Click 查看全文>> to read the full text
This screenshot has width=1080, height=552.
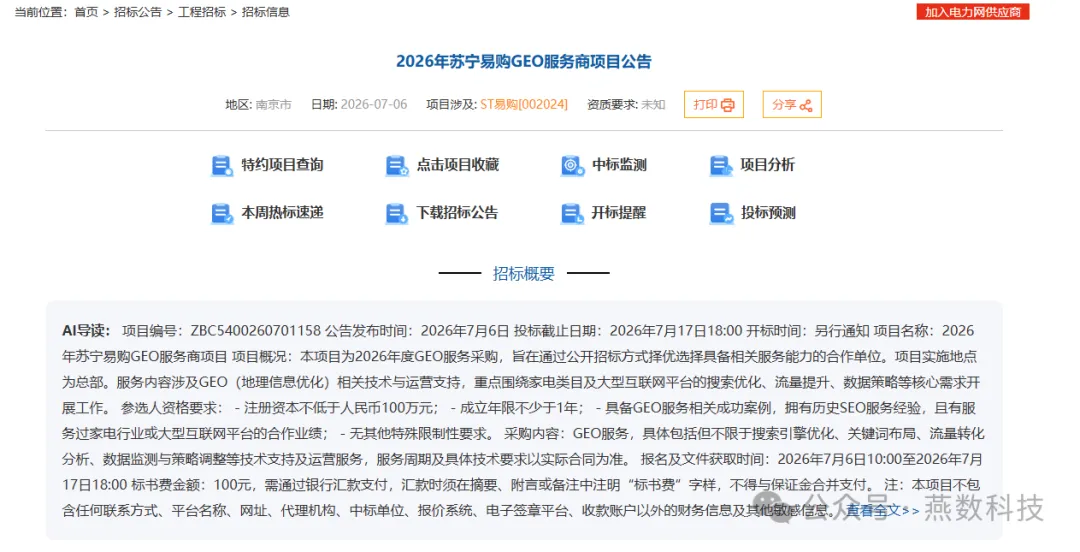[883, 511]
